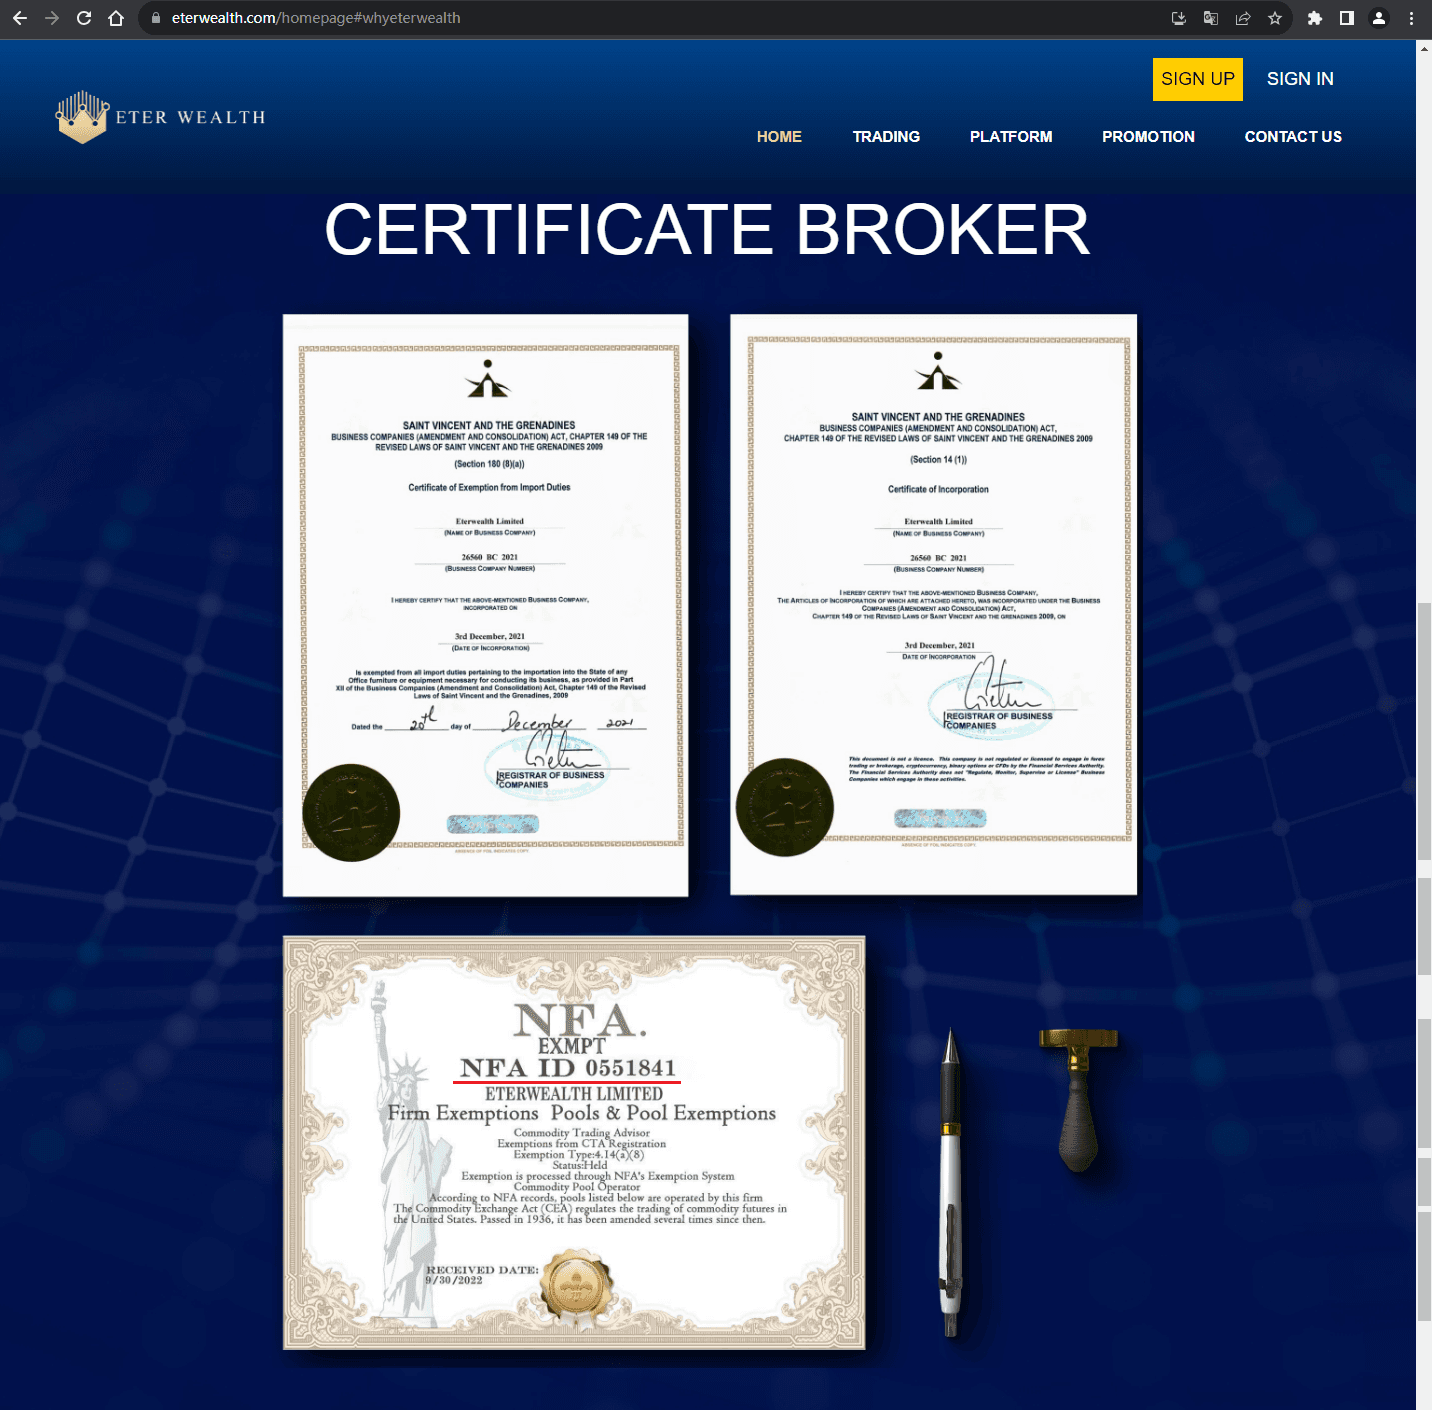Toggle the browser side panel
Screen dimensions: 1432x1410
click(1347, 18)
